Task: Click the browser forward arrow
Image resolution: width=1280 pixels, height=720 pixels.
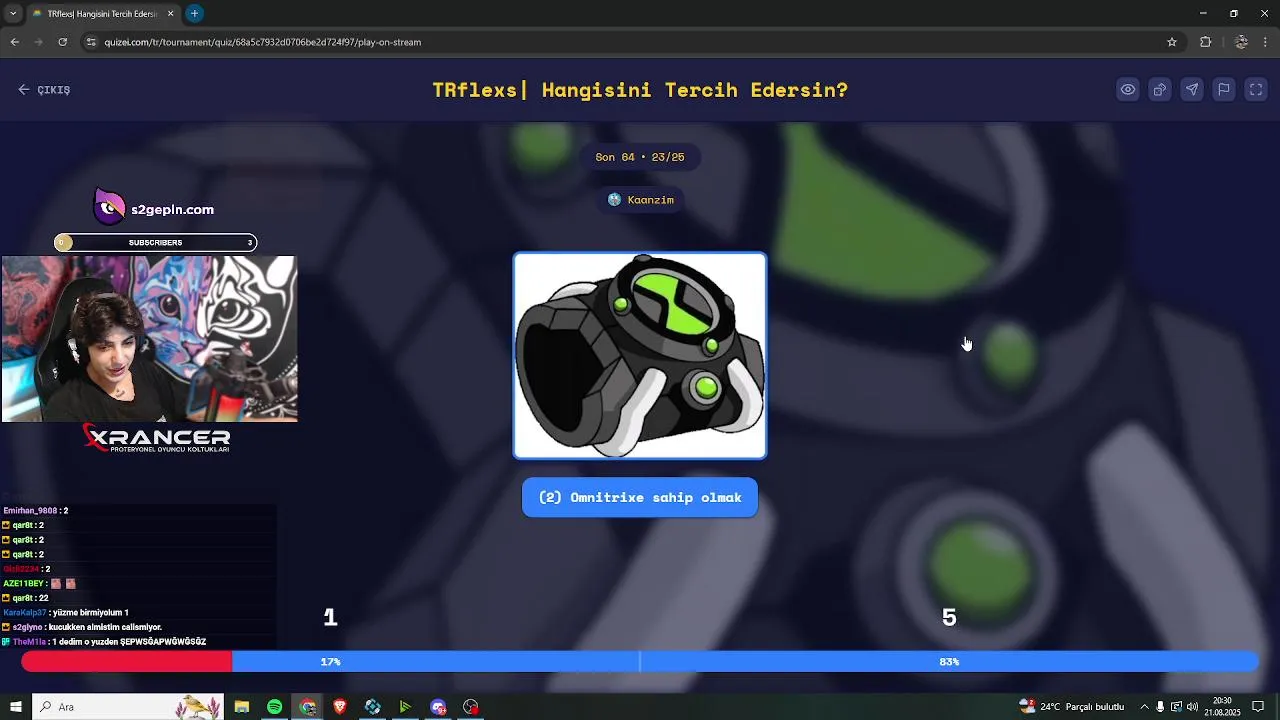Action: 38,42
